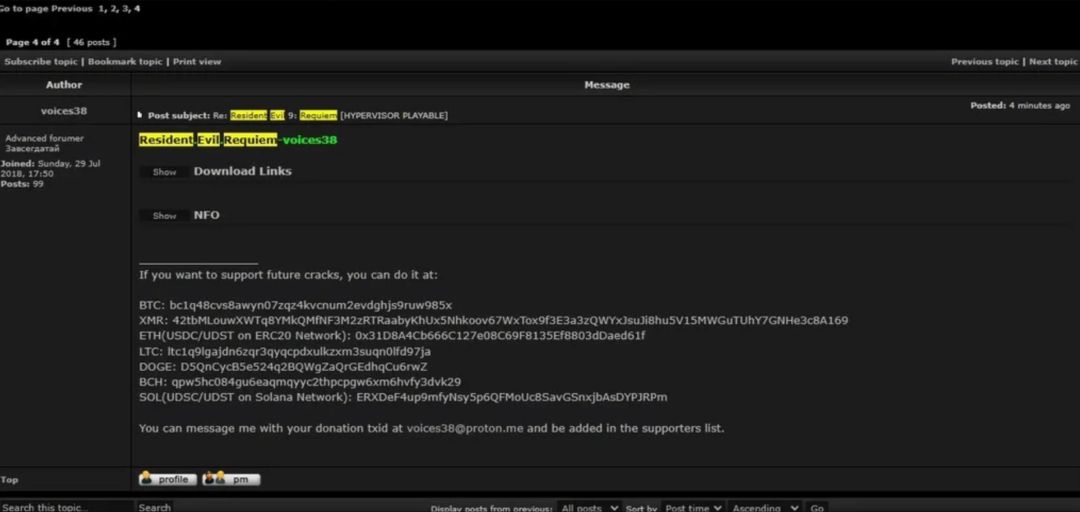Screen dimensions: 1080x512
Task: Open the Post time sort dropdown
Action: 692,508
